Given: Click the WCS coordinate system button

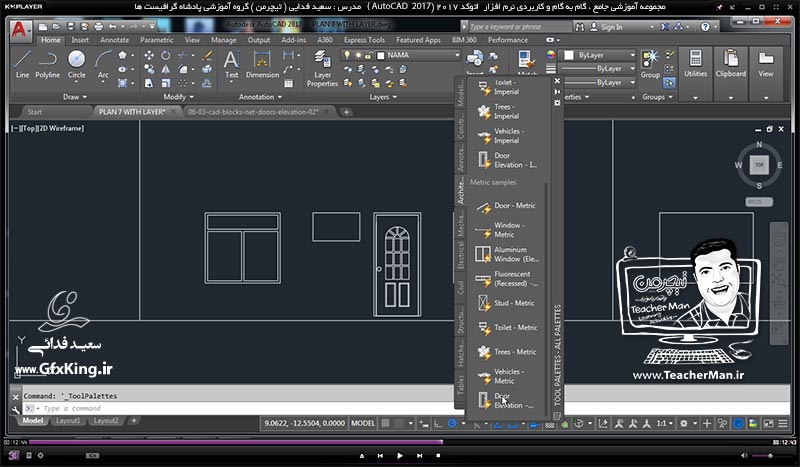Looking at the screenshot, I should (x=759, y=202).
